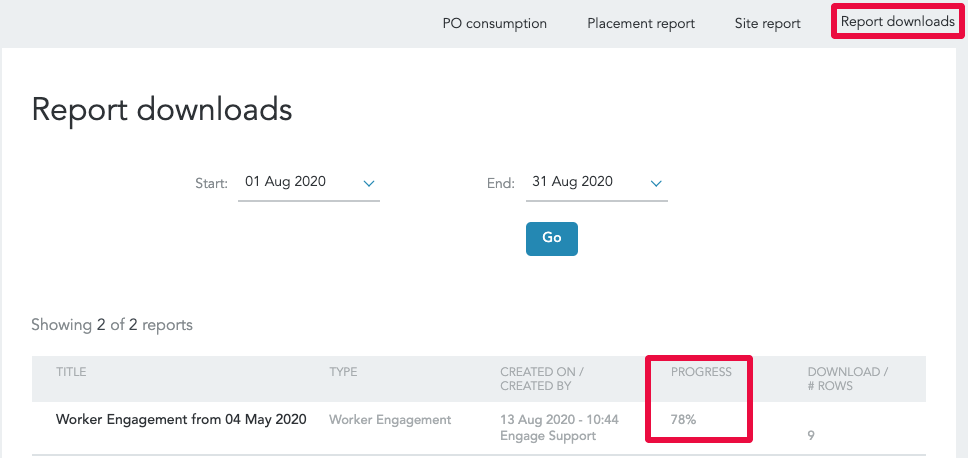Switch to the Placement report tab
This screenshot has width=968, height=458.
(641, 23)
